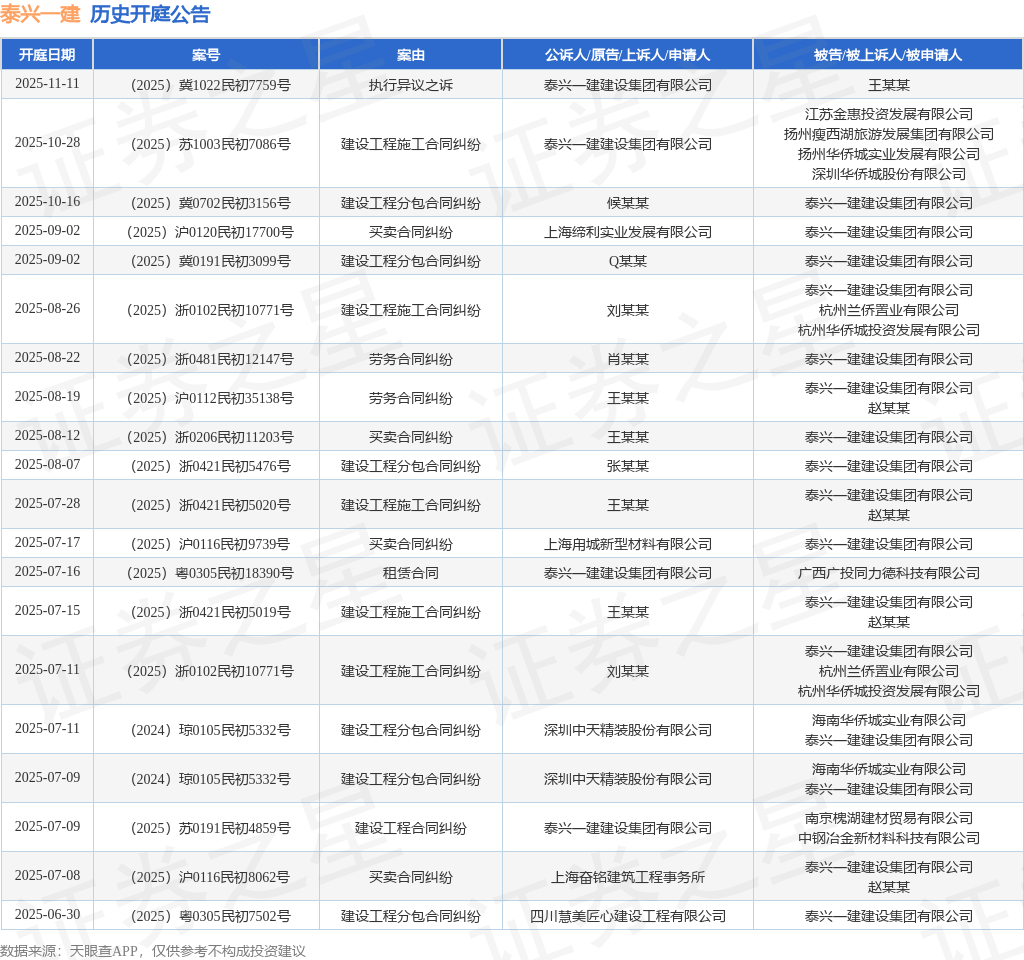Select the 公诉人/原告/上诉人/申请人 column header
Viewport: 1024px width, 960px height.
tap(628, 55)
